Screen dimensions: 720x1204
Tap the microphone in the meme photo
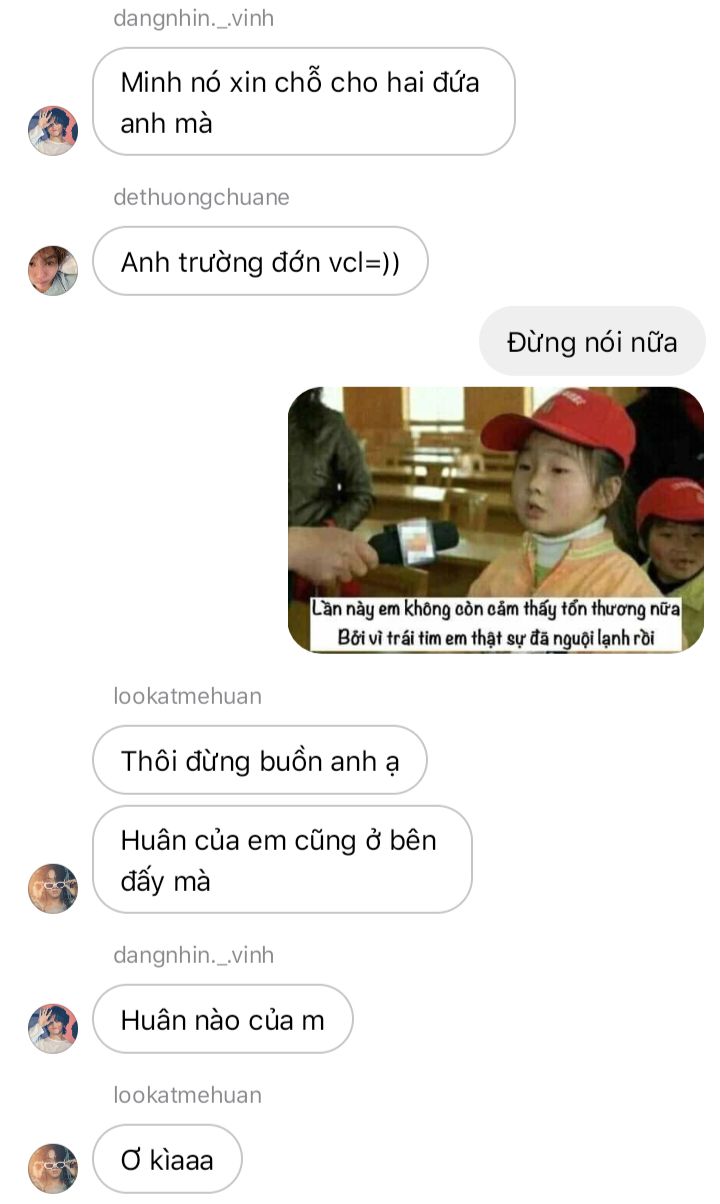pos(412,541)
